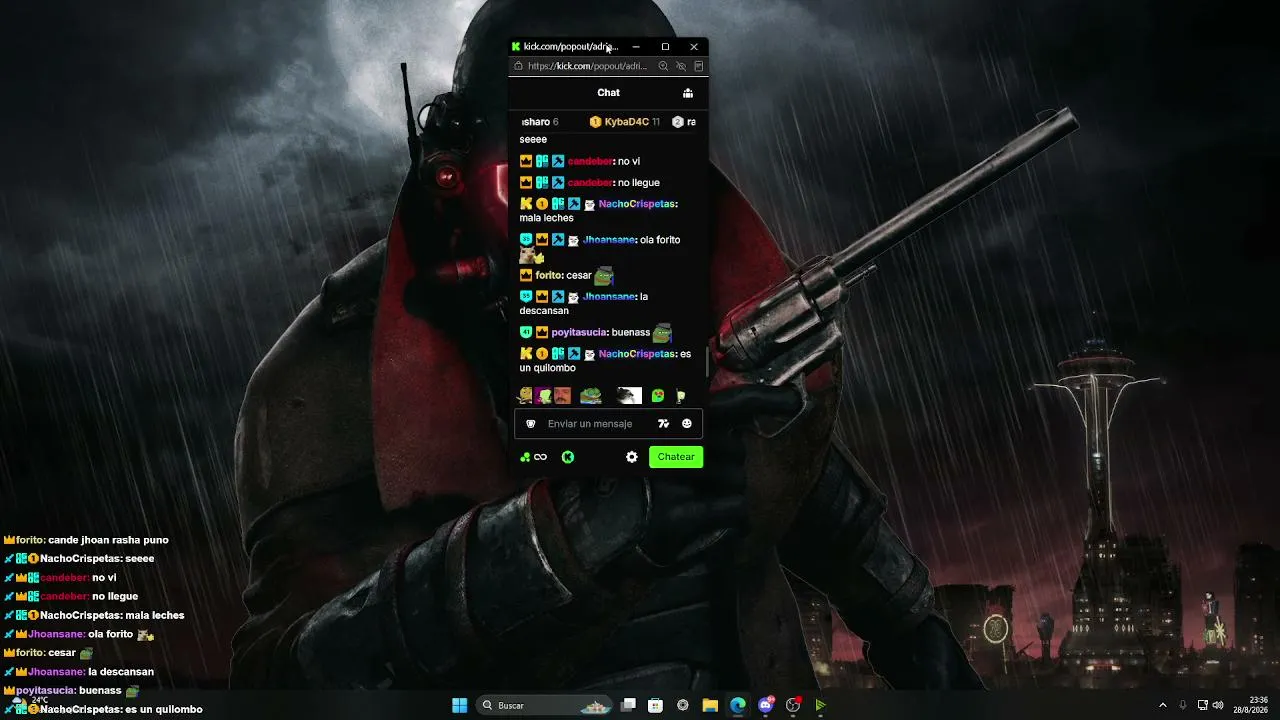
Task: Open chat settings gear icon
Action: click(632, 457)
